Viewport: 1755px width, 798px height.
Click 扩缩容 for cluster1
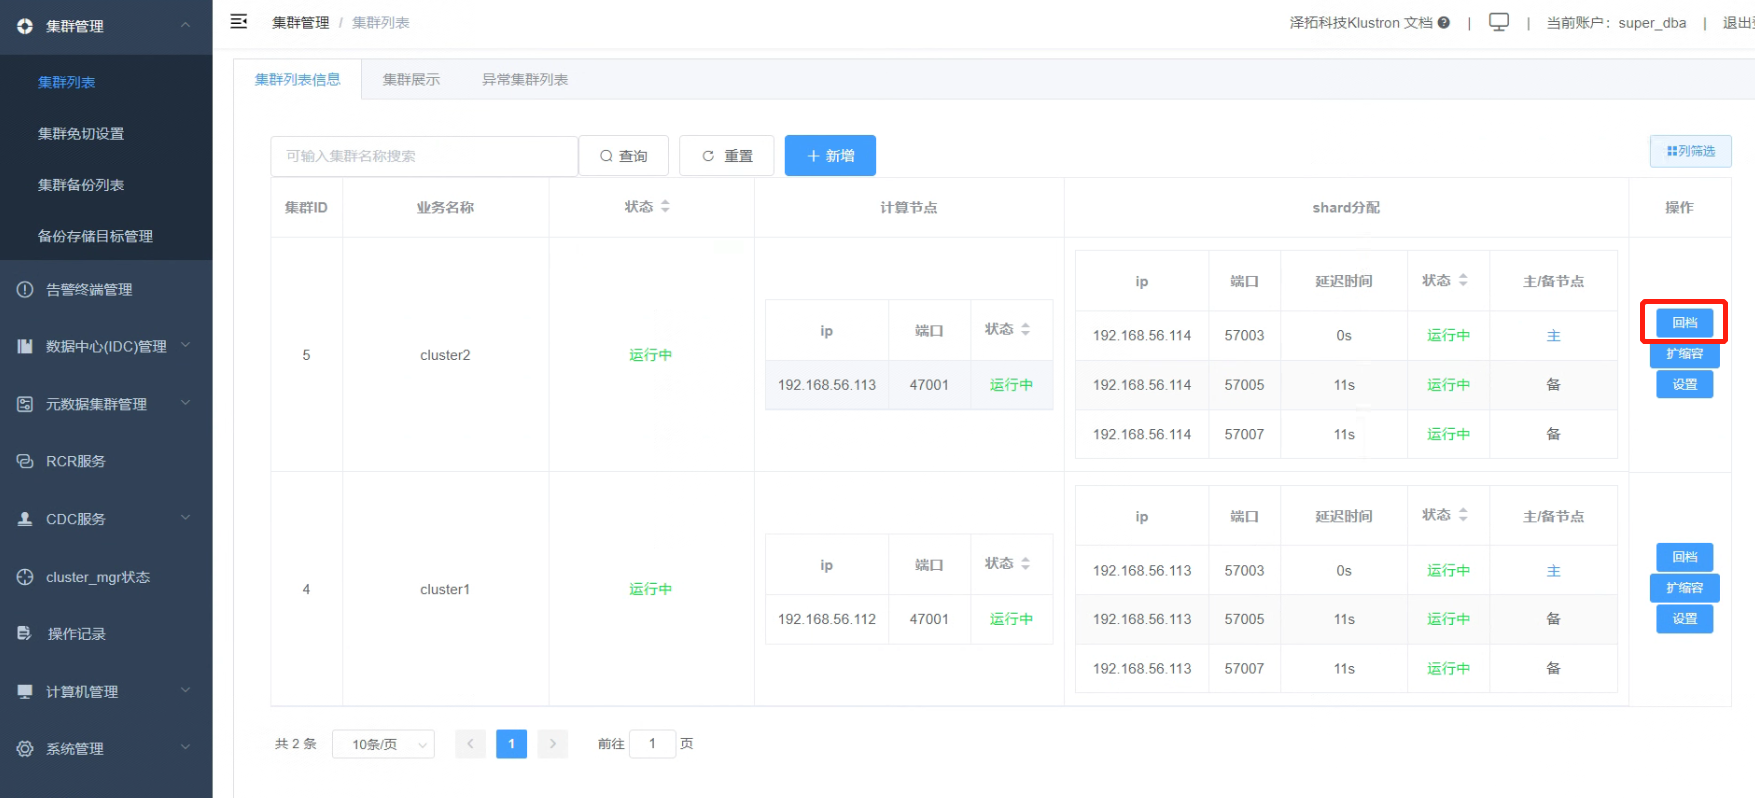(1684, 588)
